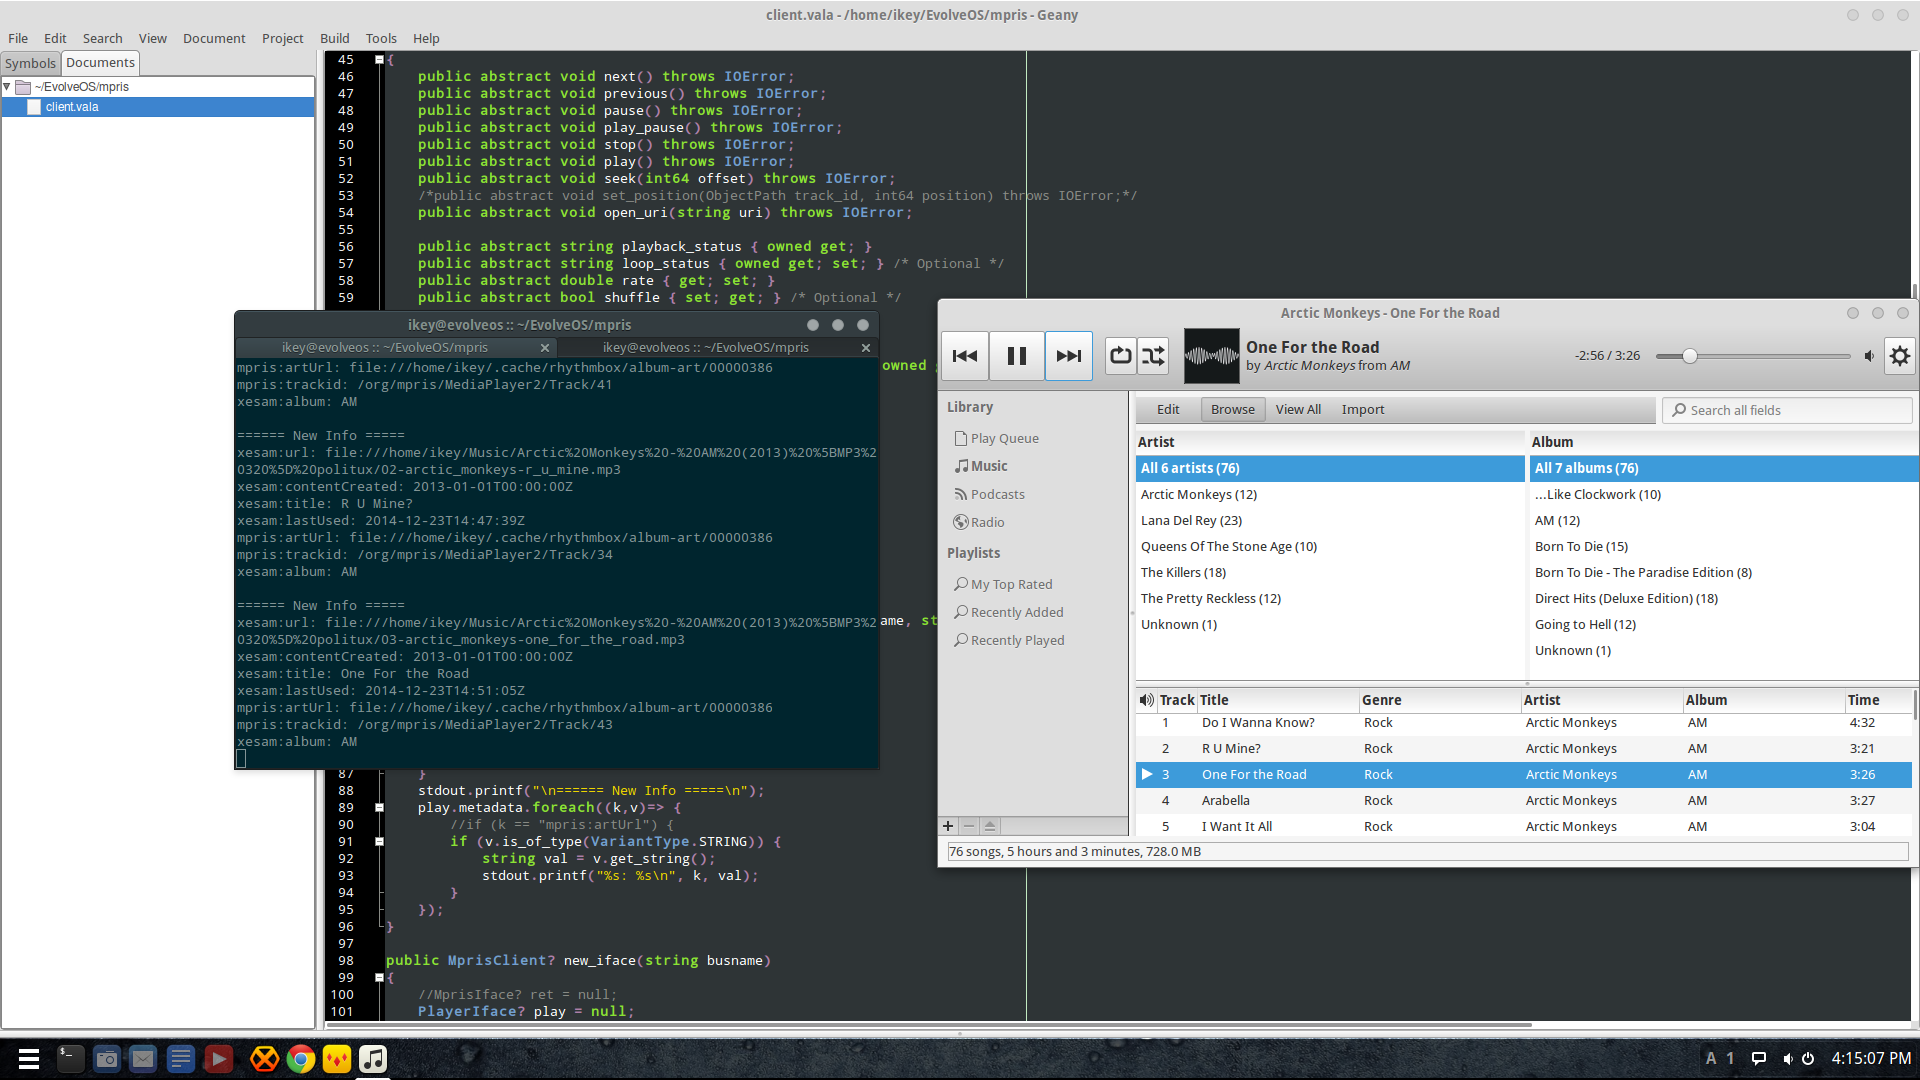This screenshot has width=1920, height=1080.
Task: Close the second terminal tab
Action: 866,348
